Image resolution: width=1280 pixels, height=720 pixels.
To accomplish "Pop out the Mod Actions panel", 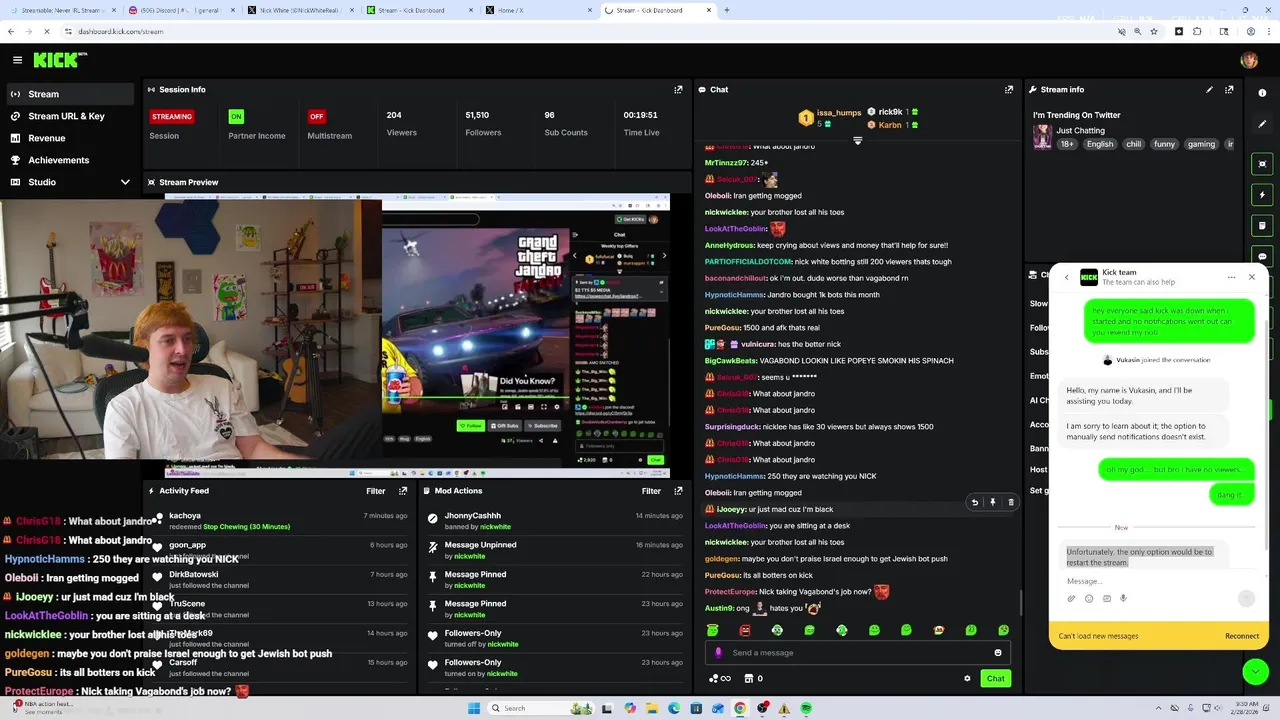I will click(678, 491).
